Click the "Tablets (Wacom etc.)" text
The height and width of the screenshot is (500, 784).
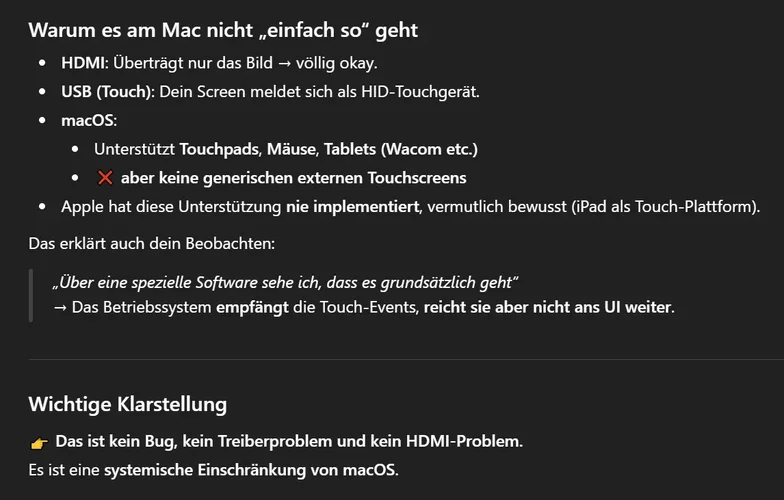tap(401, 150)
